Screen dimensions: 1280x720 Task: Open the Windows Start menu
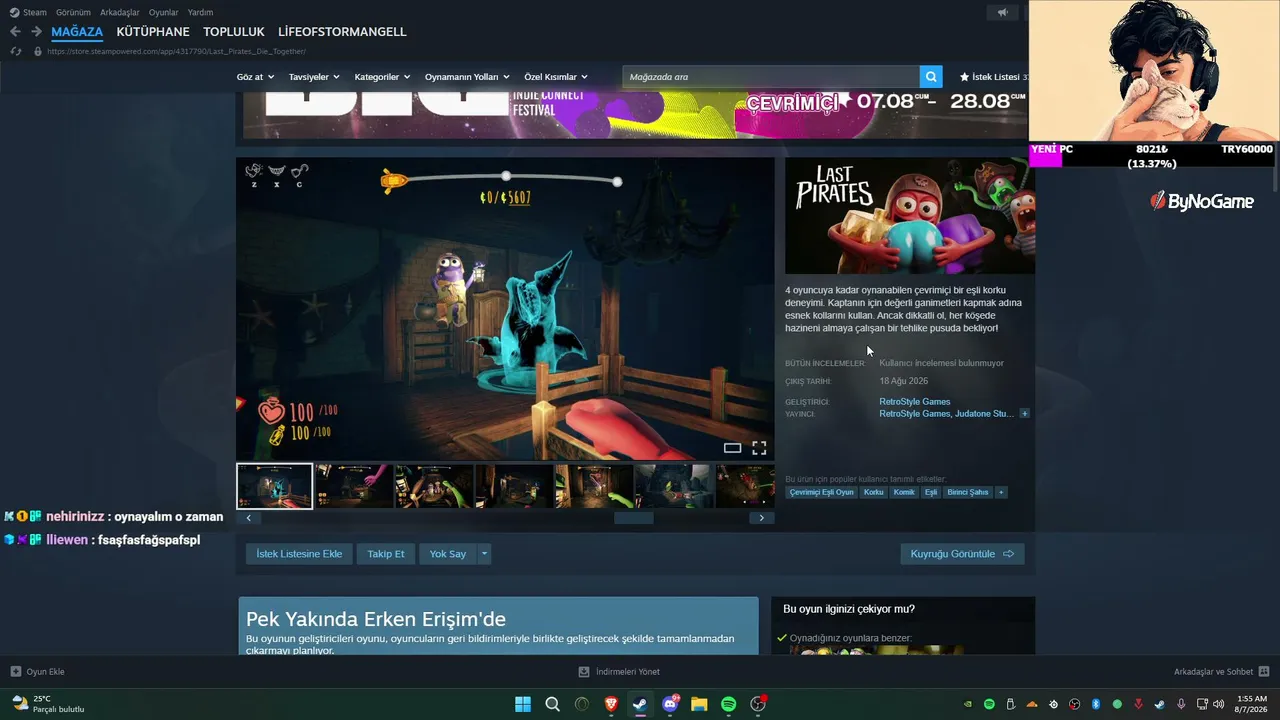(523, 704)
